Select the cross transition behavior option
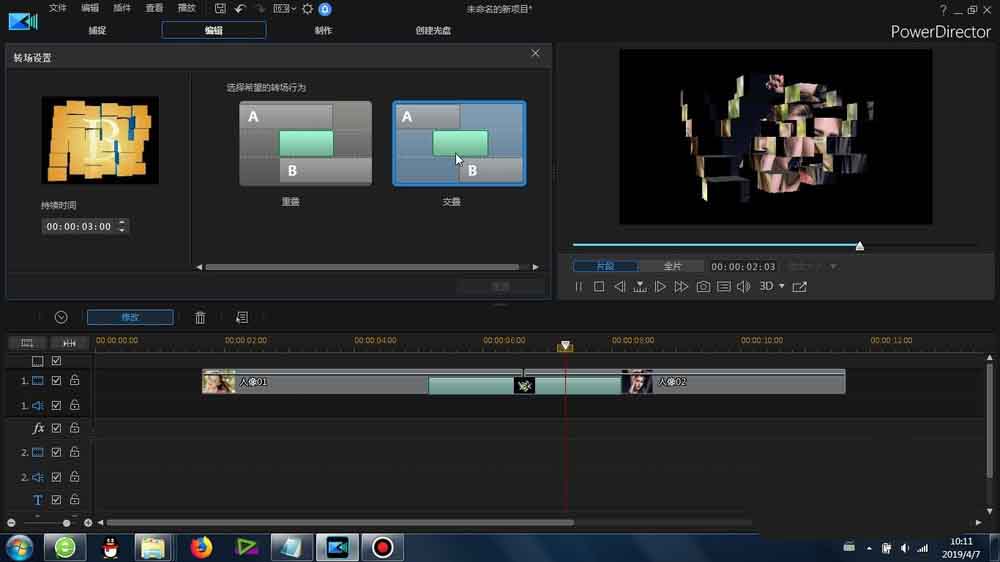1000x562 pixels. click(x=459, y=143)
